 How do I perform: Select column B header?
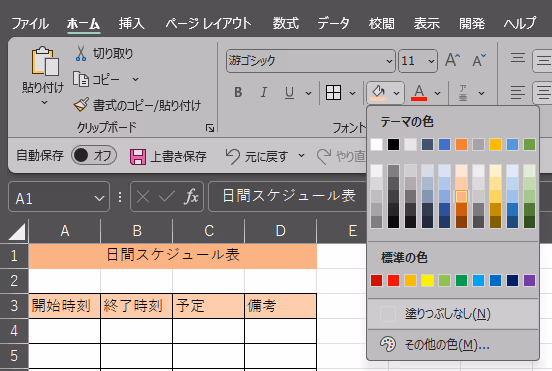pyautogui.click(x=137, y=231)
